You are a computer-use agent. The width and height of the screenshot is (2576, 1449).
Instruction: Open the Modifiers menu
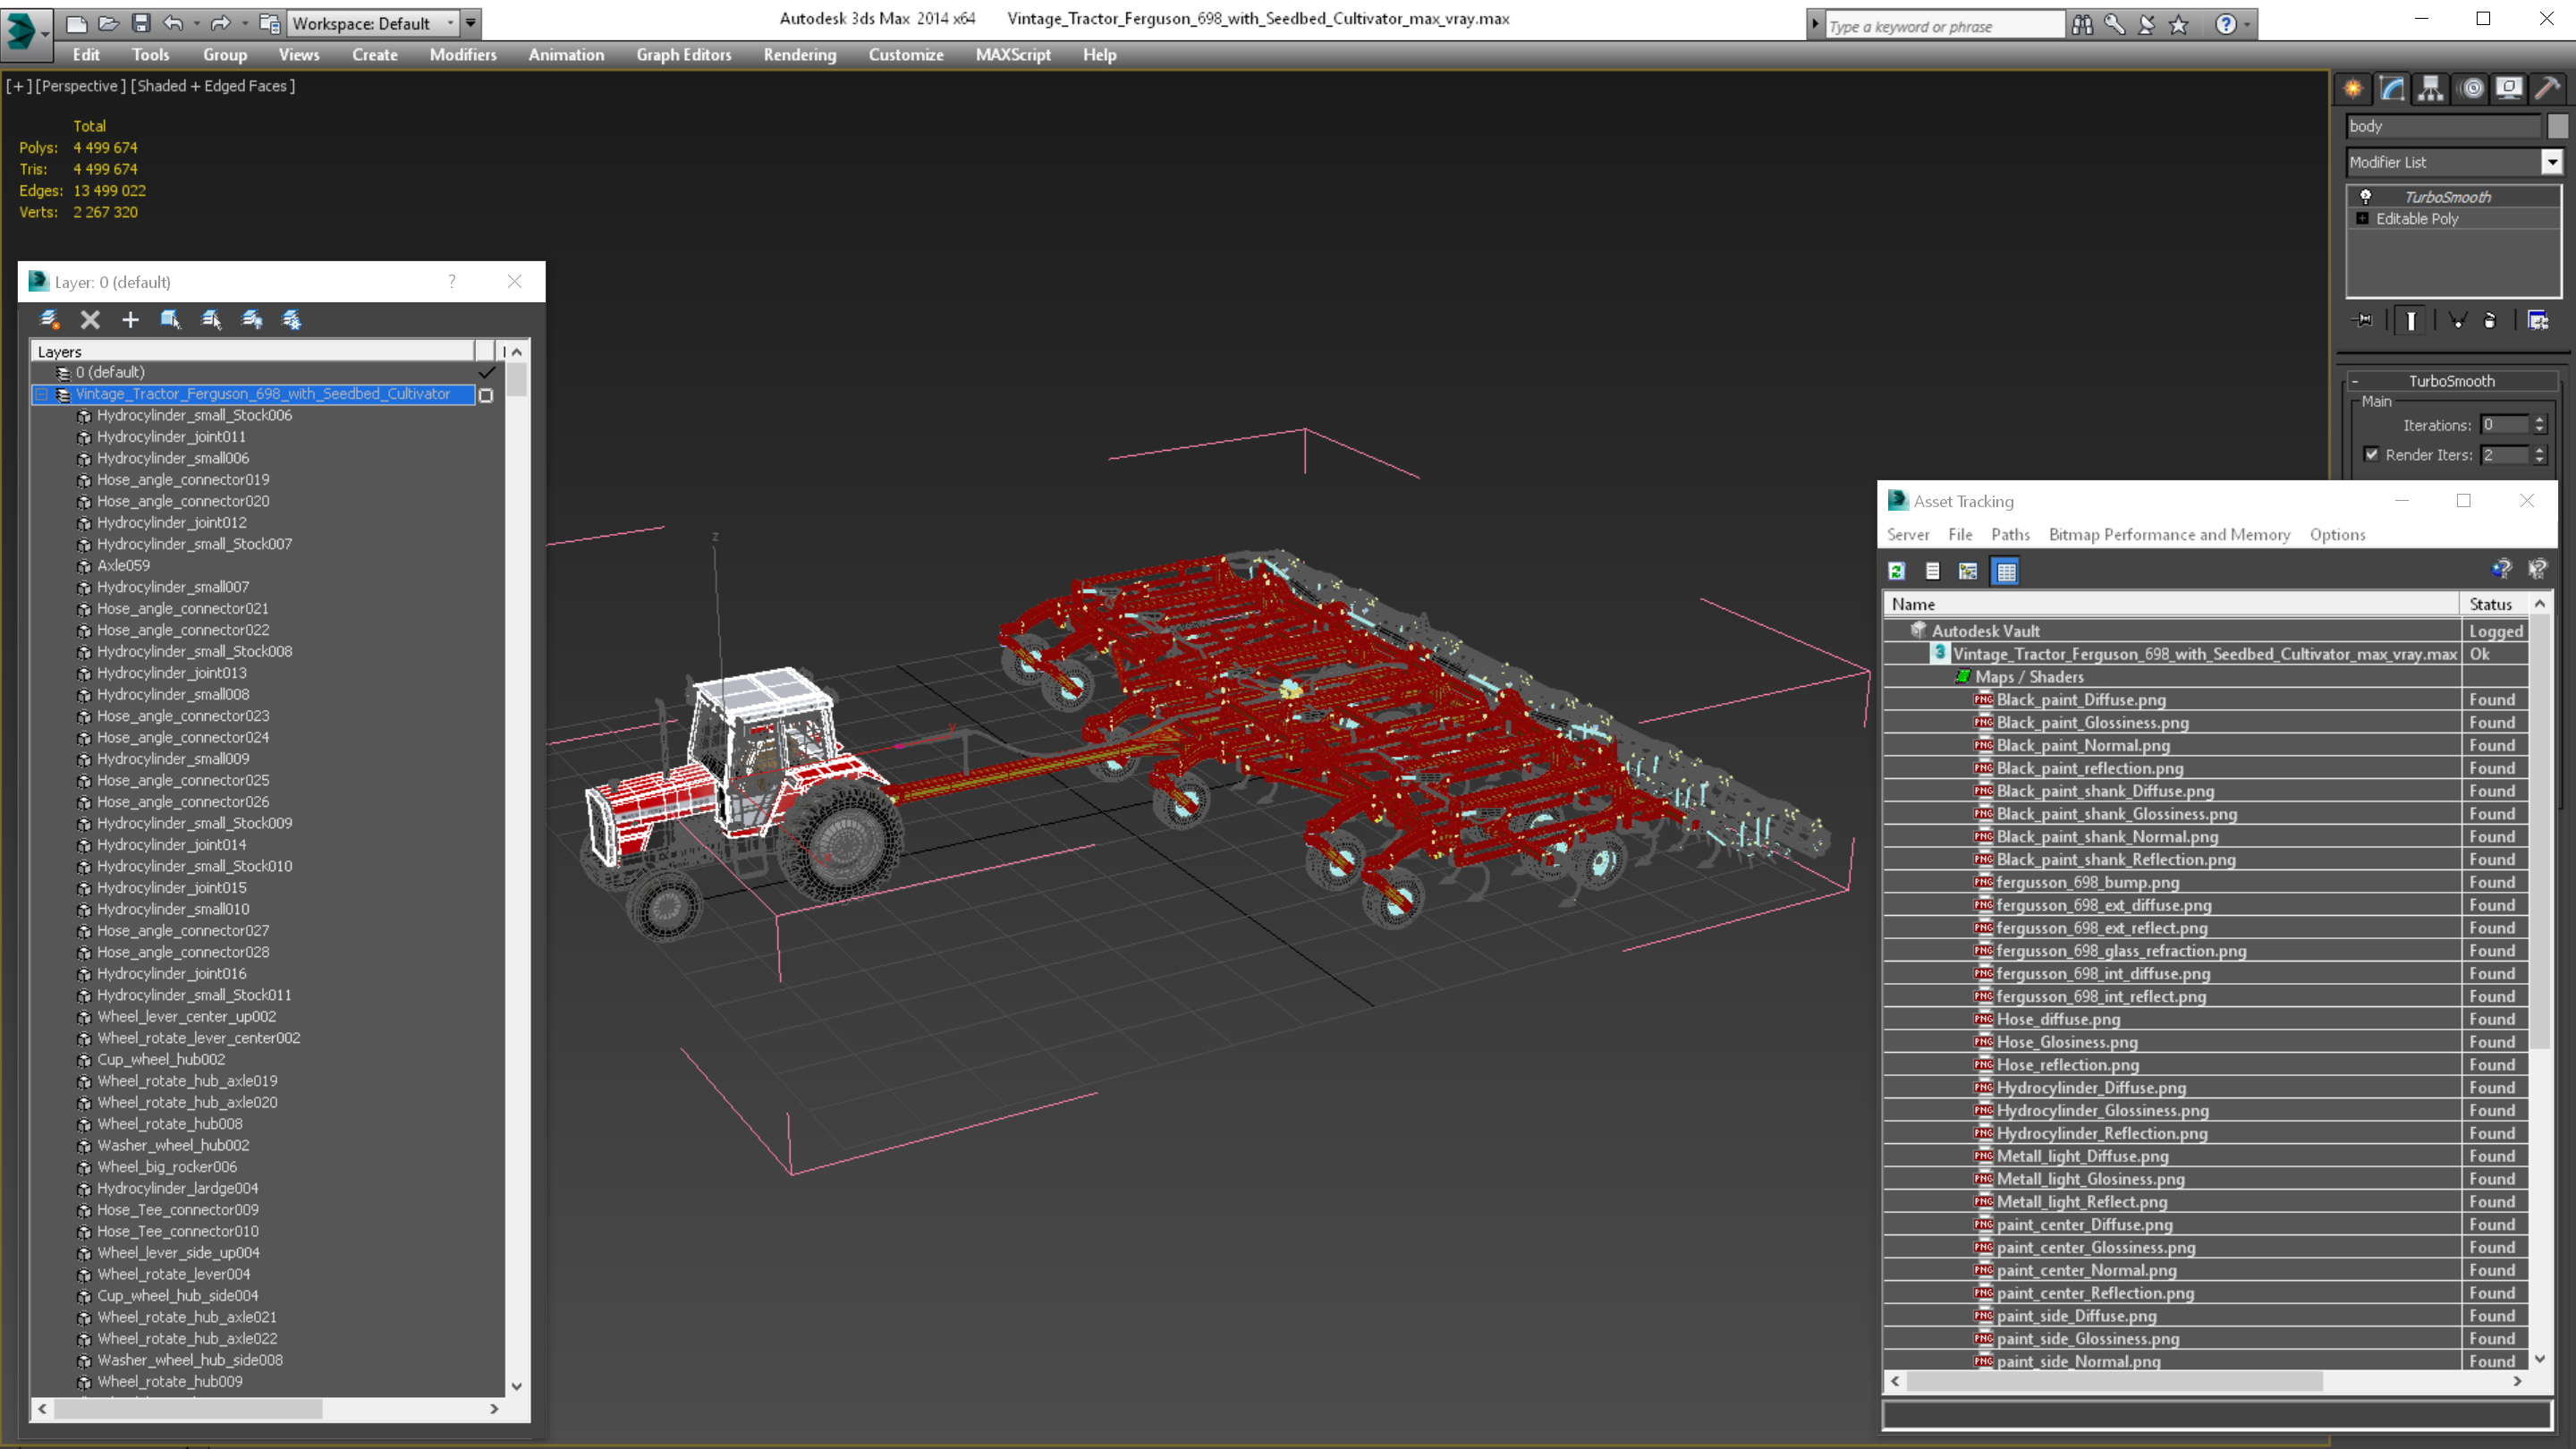[463, 55]
